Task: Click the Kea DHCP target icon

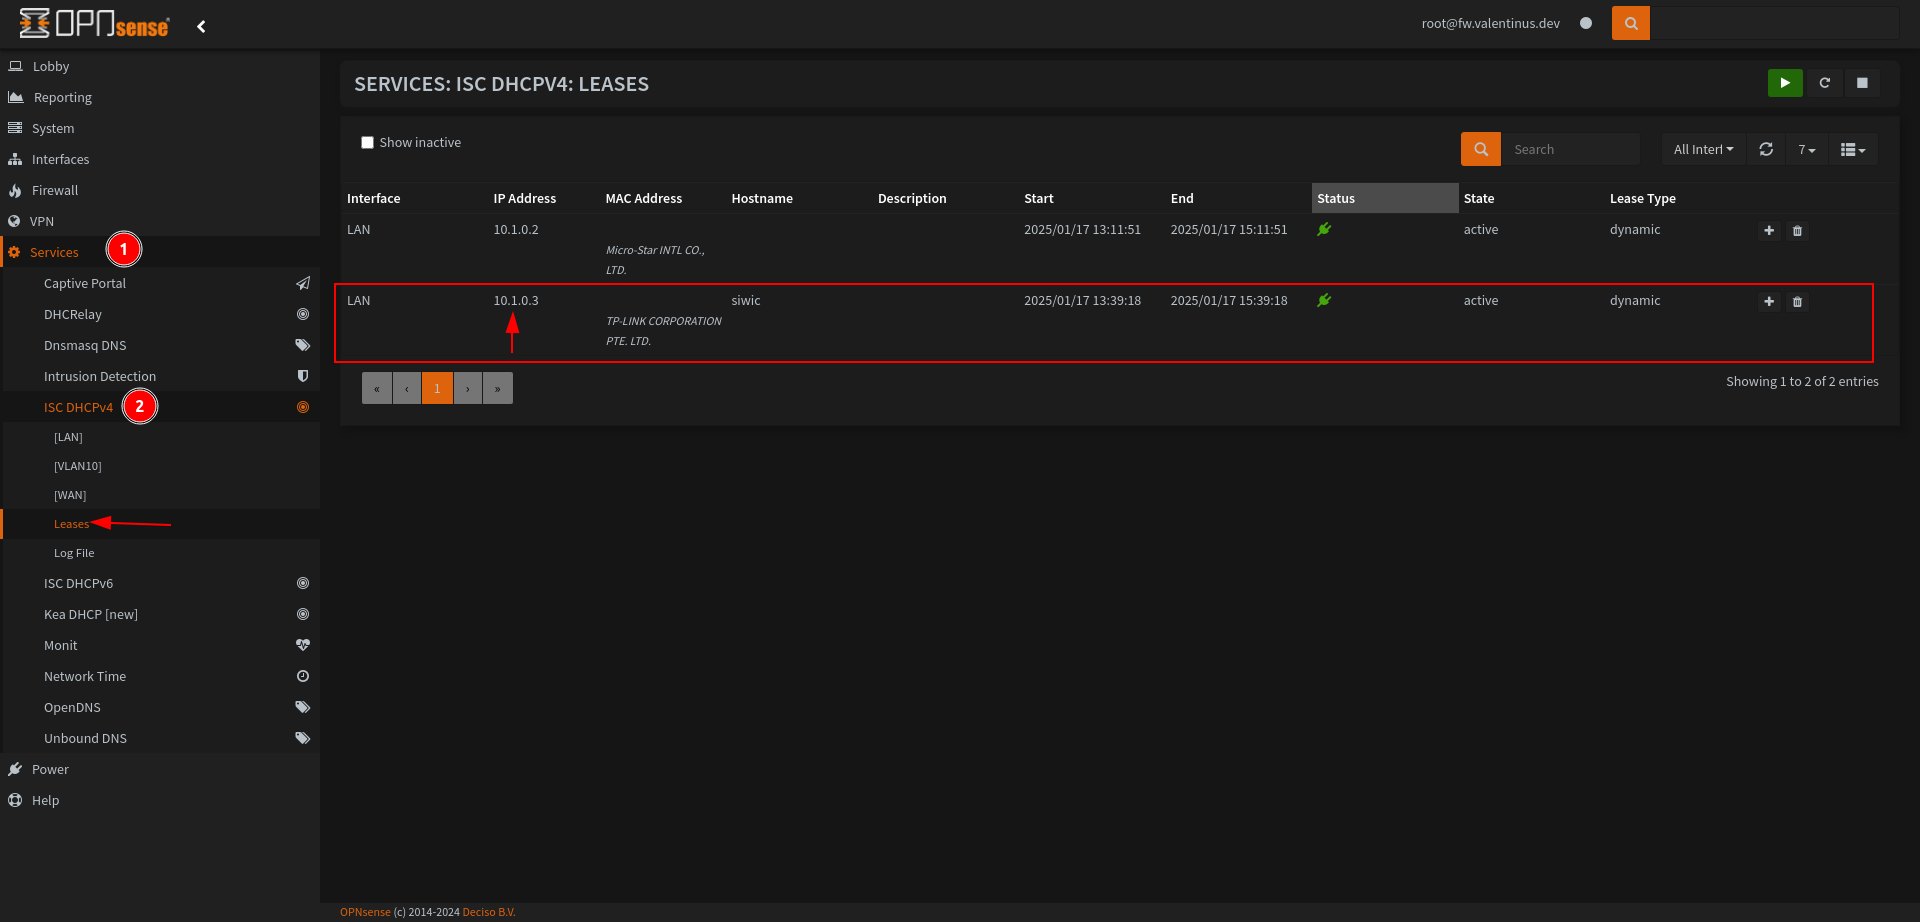Action: (303, 614)
